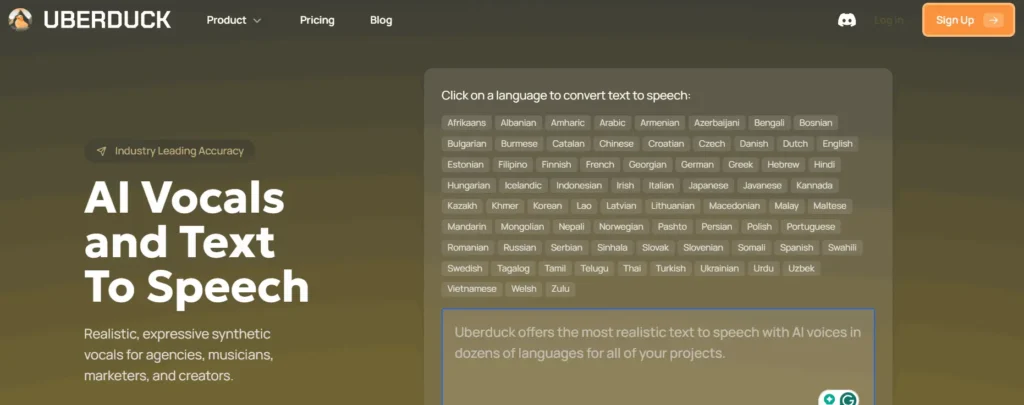
Task: Choose Javanese language
Action: (x=762, y=186)
